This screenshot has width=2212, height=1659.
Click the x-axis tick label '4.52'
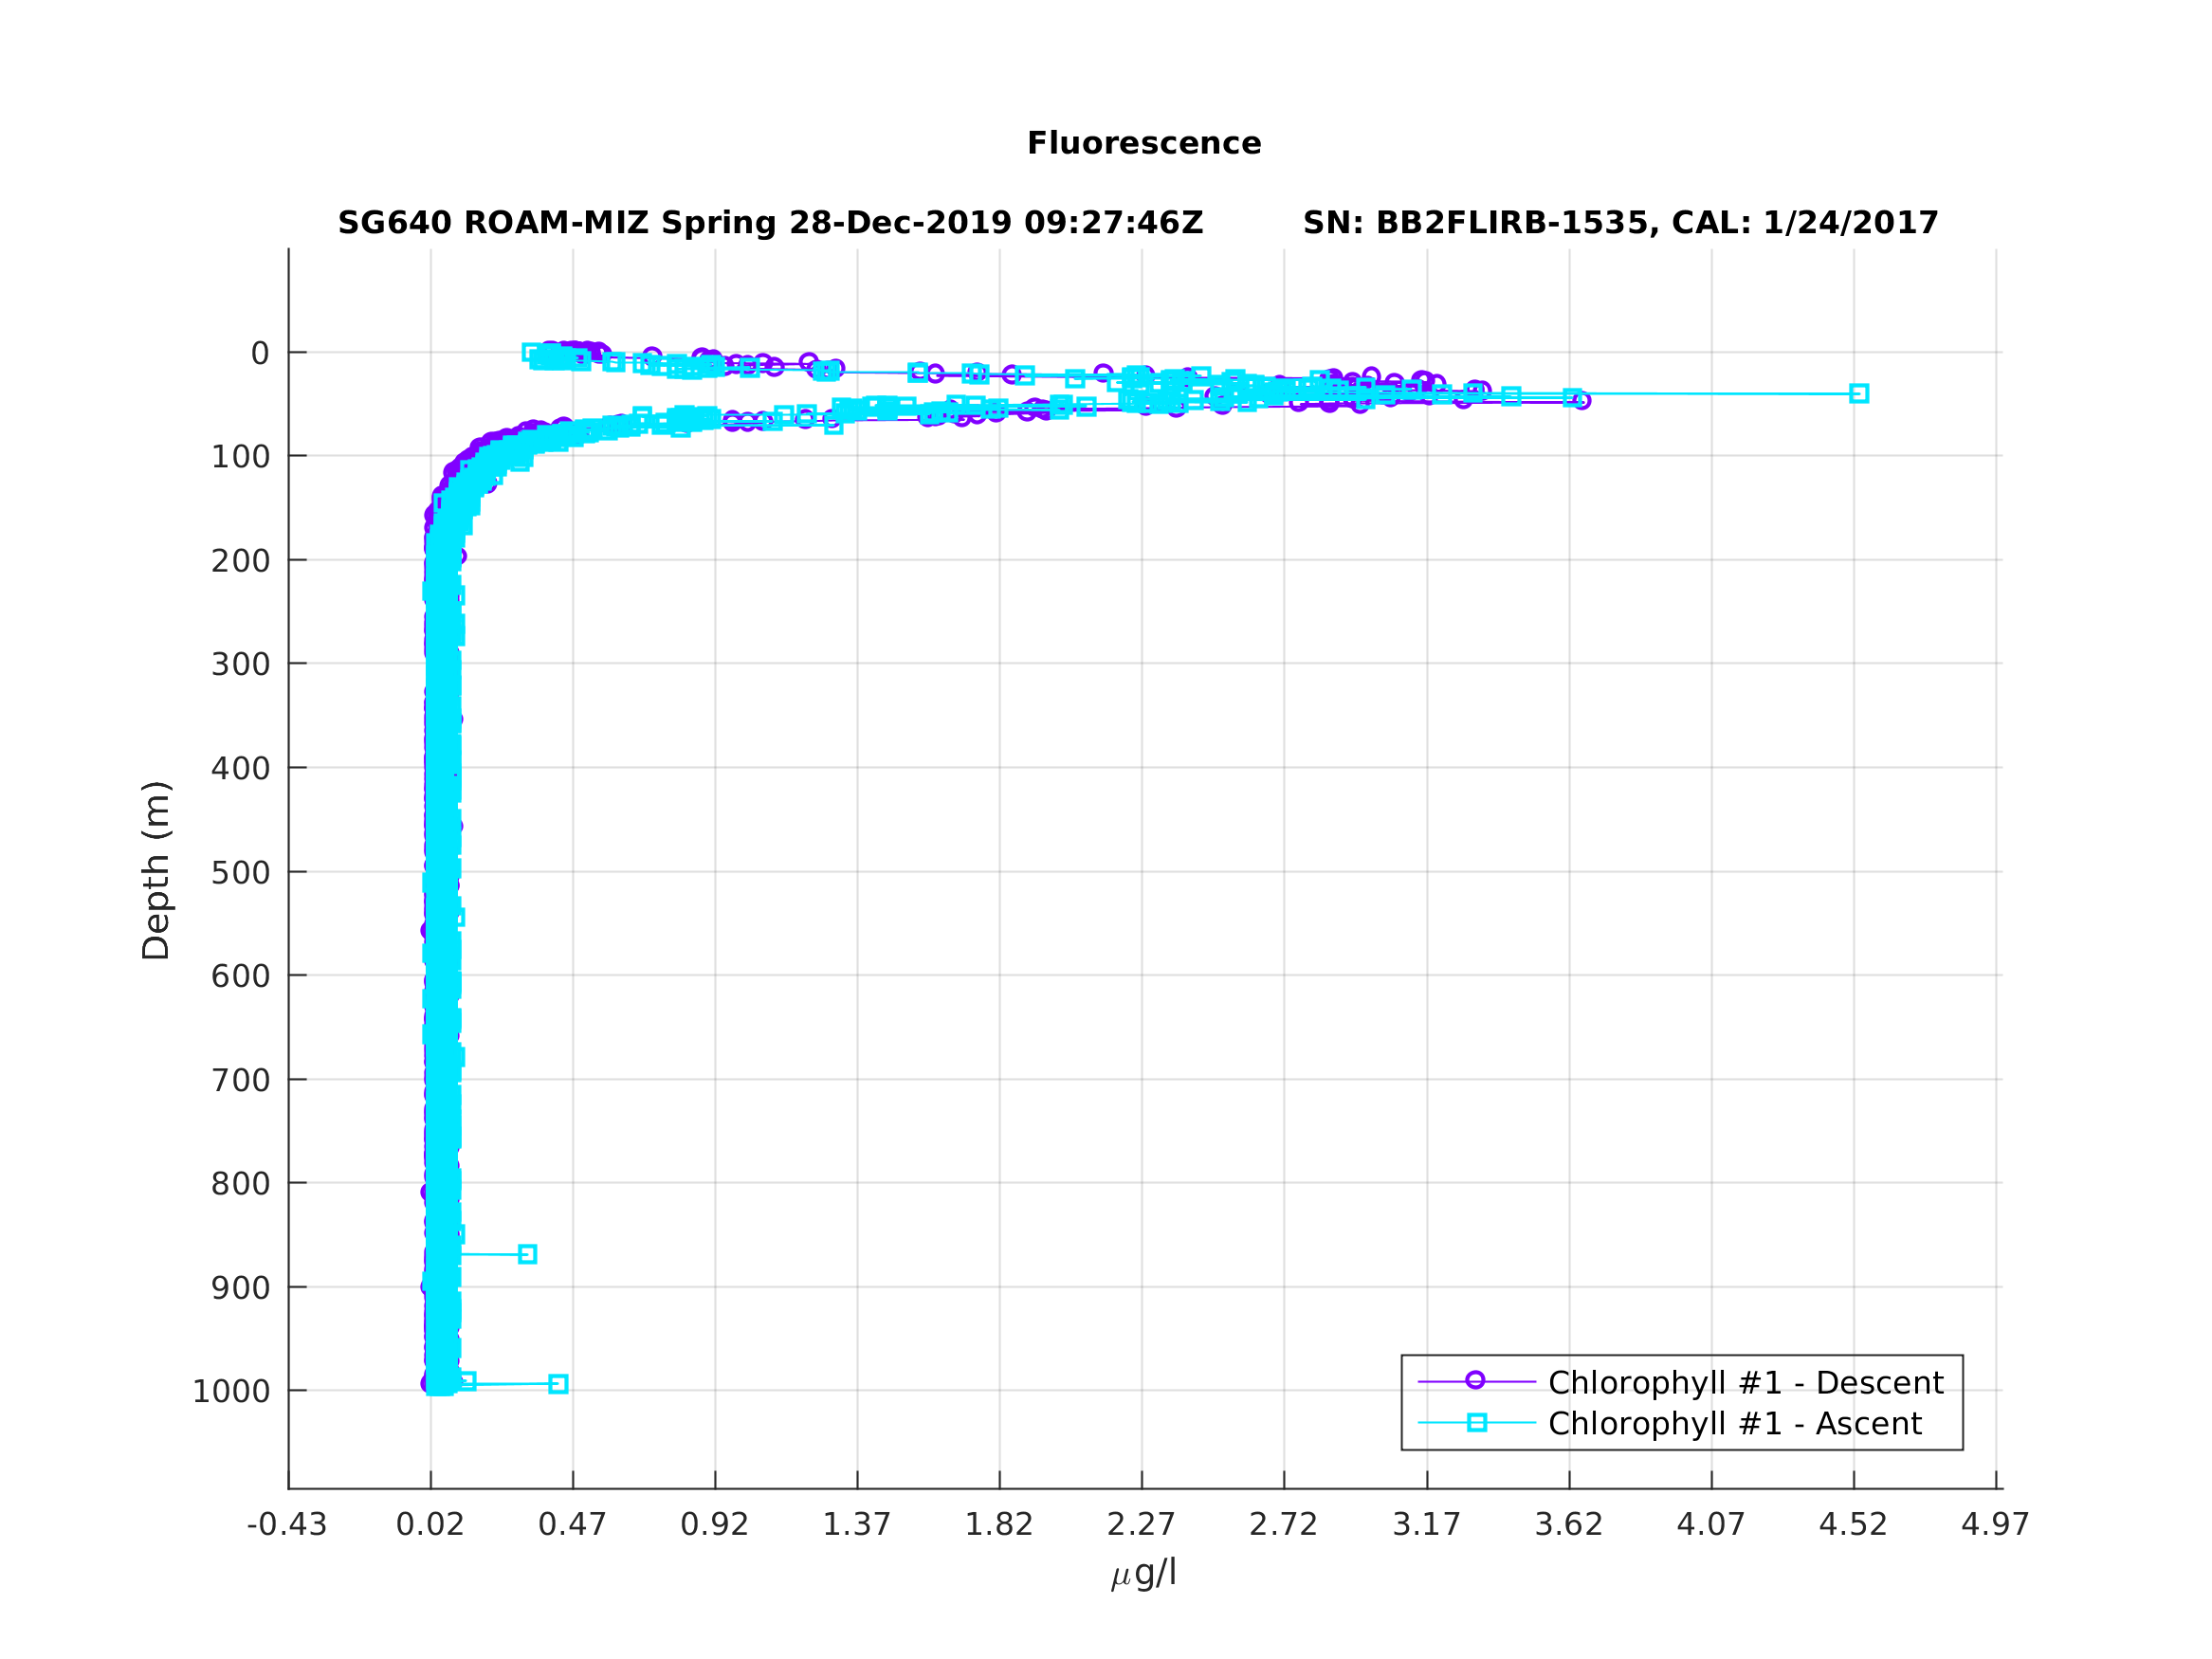1853,1525
